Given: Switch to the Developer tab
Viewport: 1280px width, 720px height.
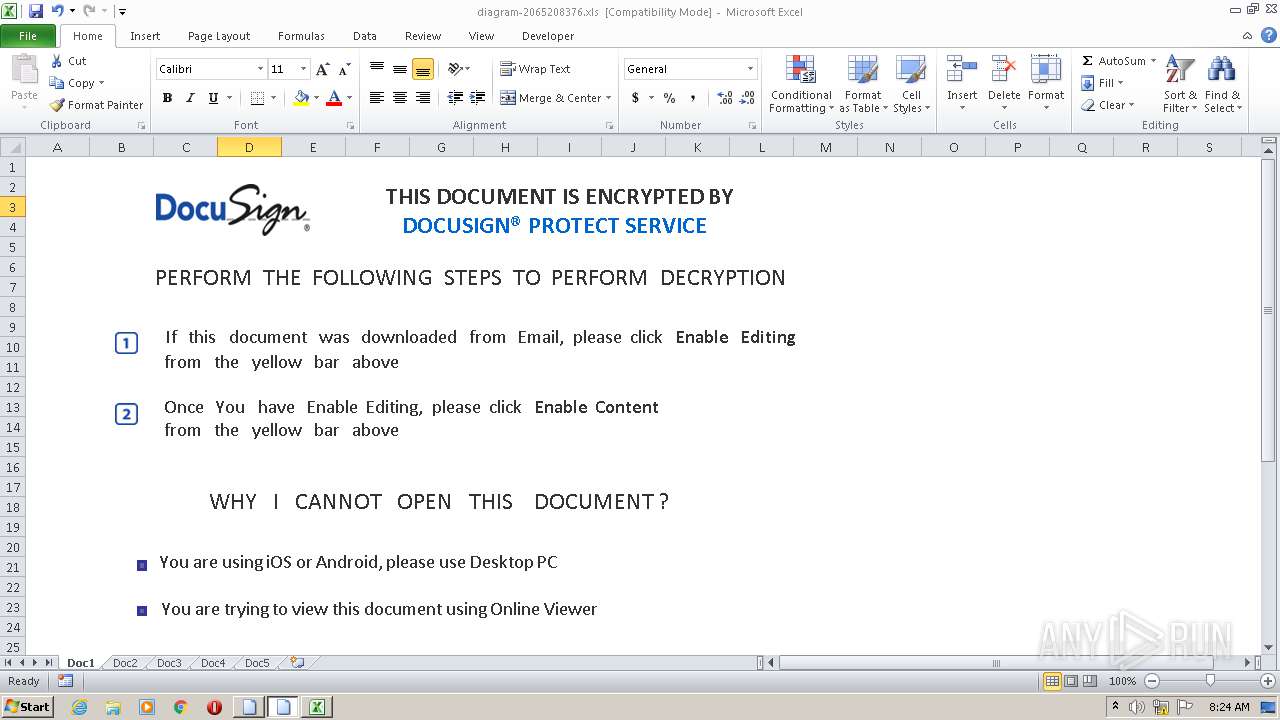Looking at the screenshot, I should (548, 36).
